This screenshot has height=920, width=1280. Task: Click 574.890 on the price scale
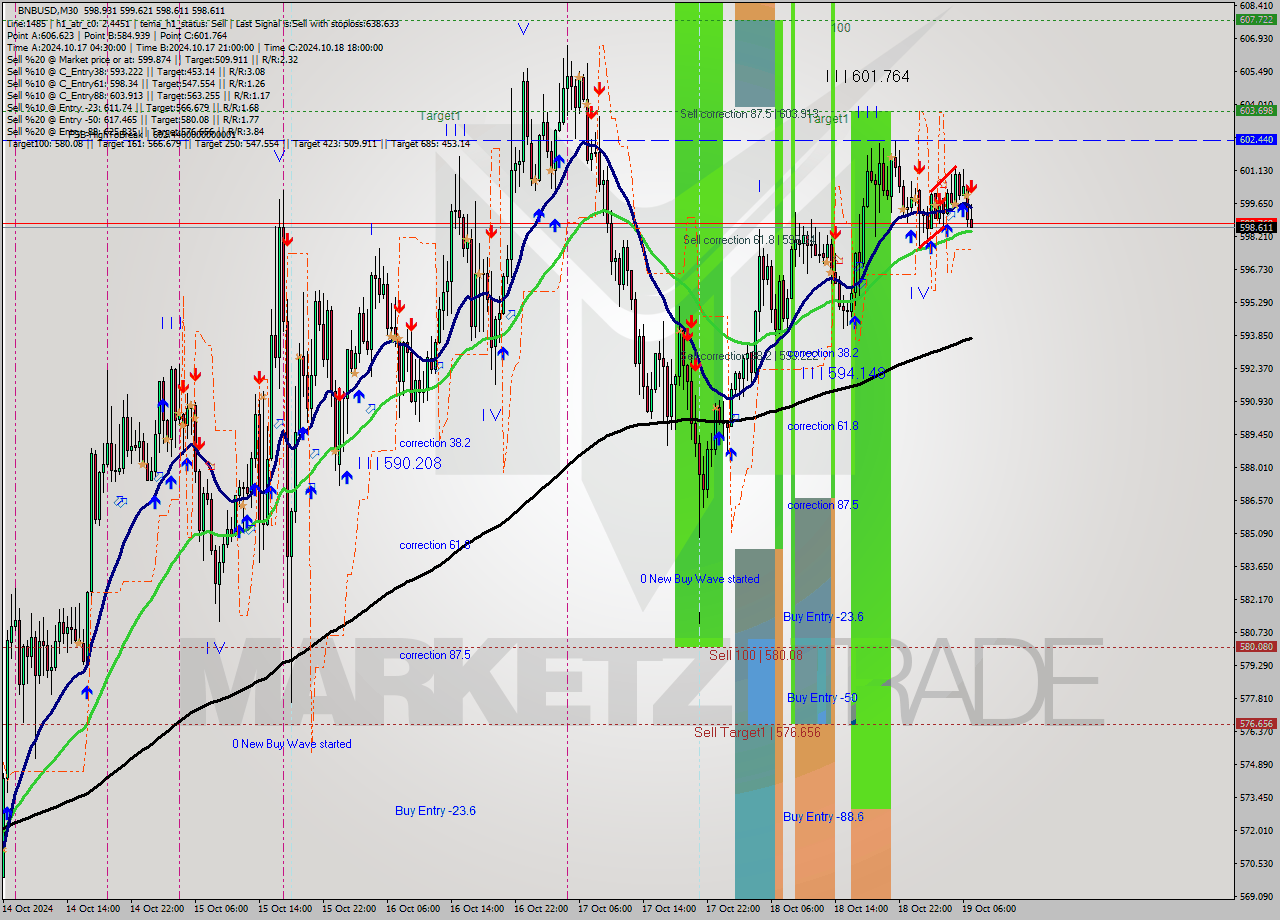[1256, 764]
